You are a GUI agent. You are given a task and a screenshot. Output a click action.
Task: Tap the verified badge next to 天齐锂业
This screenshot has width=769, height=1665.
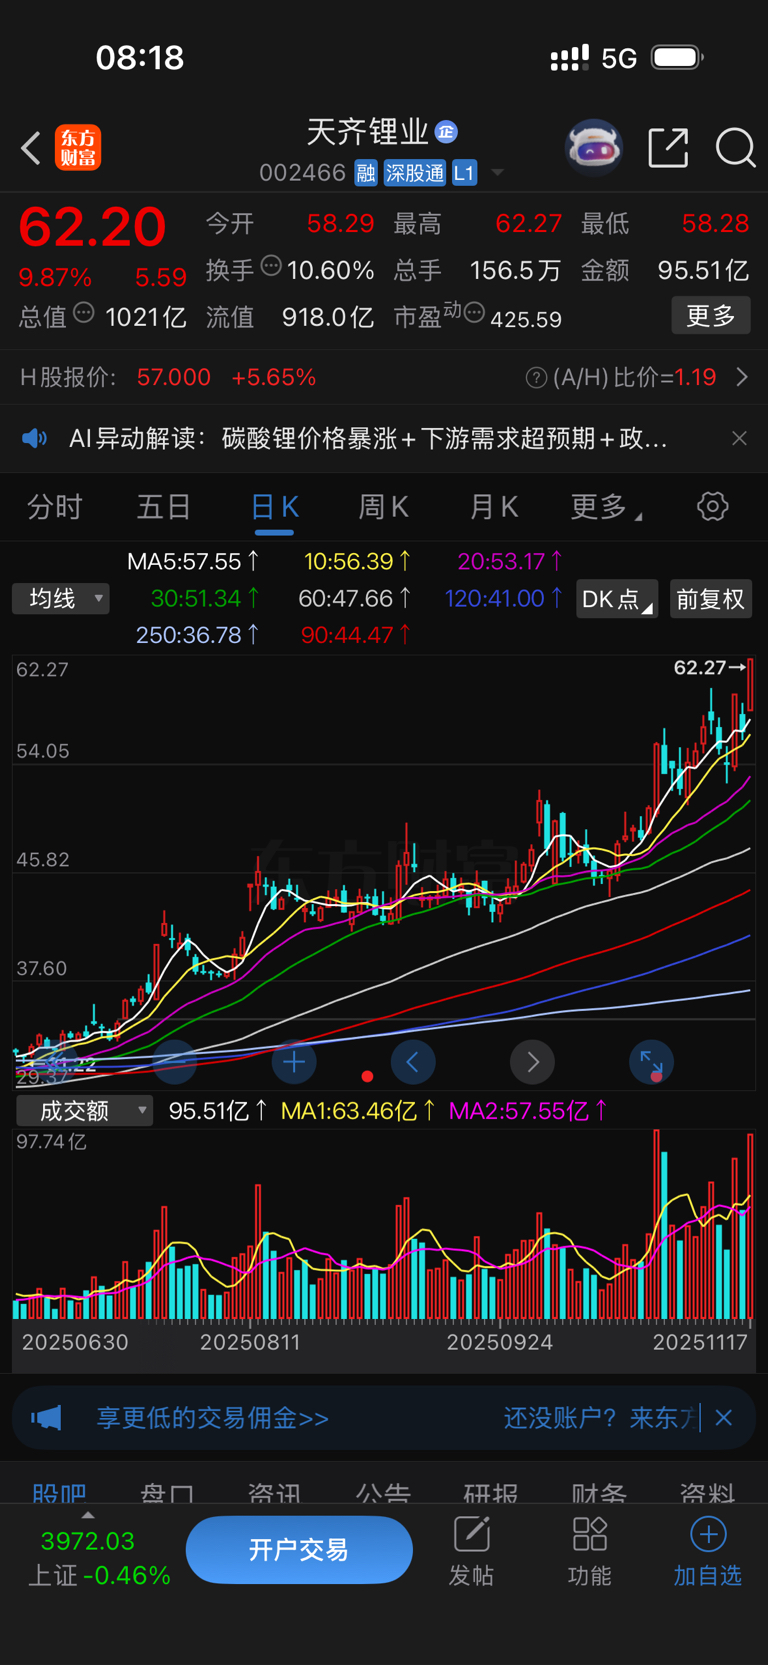pos(447,131)
